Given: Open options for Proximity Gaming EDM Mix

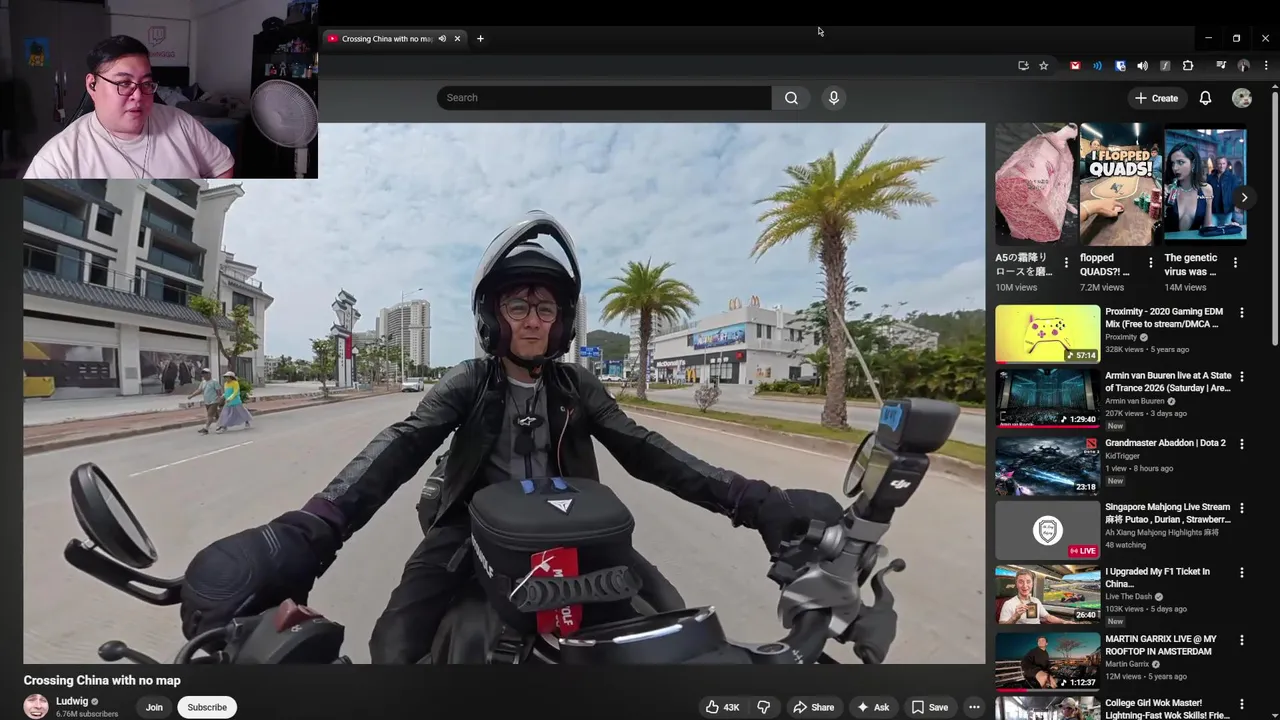Looking at the screenshot, I should click(1242, 313).
